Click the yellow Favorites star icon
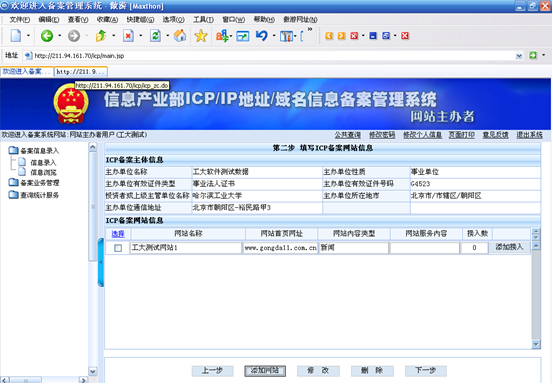Viewport: 553px width, 384px height. pos(201,36)
